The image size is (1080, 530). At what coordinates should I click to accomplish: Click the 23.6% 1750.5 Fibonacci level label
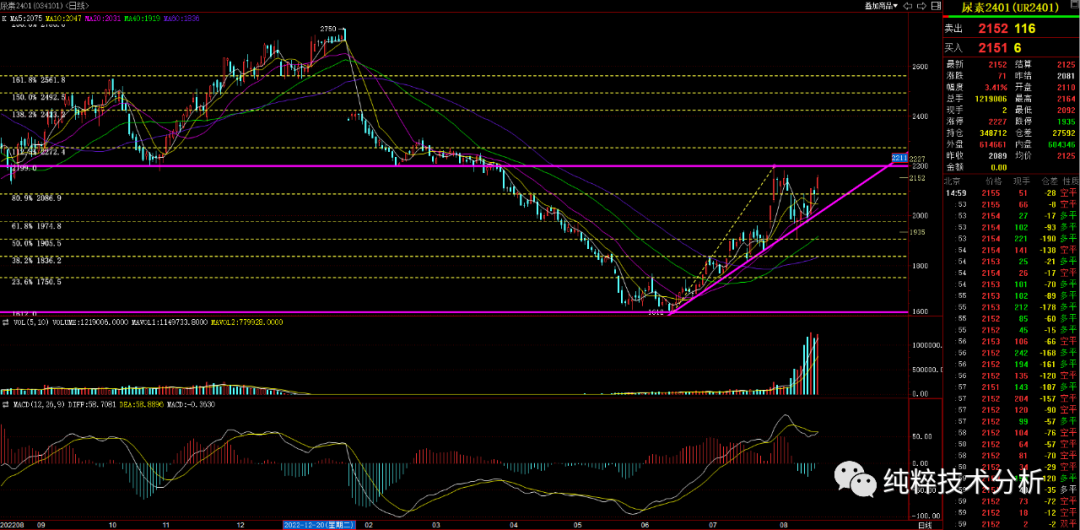[37, 283]
